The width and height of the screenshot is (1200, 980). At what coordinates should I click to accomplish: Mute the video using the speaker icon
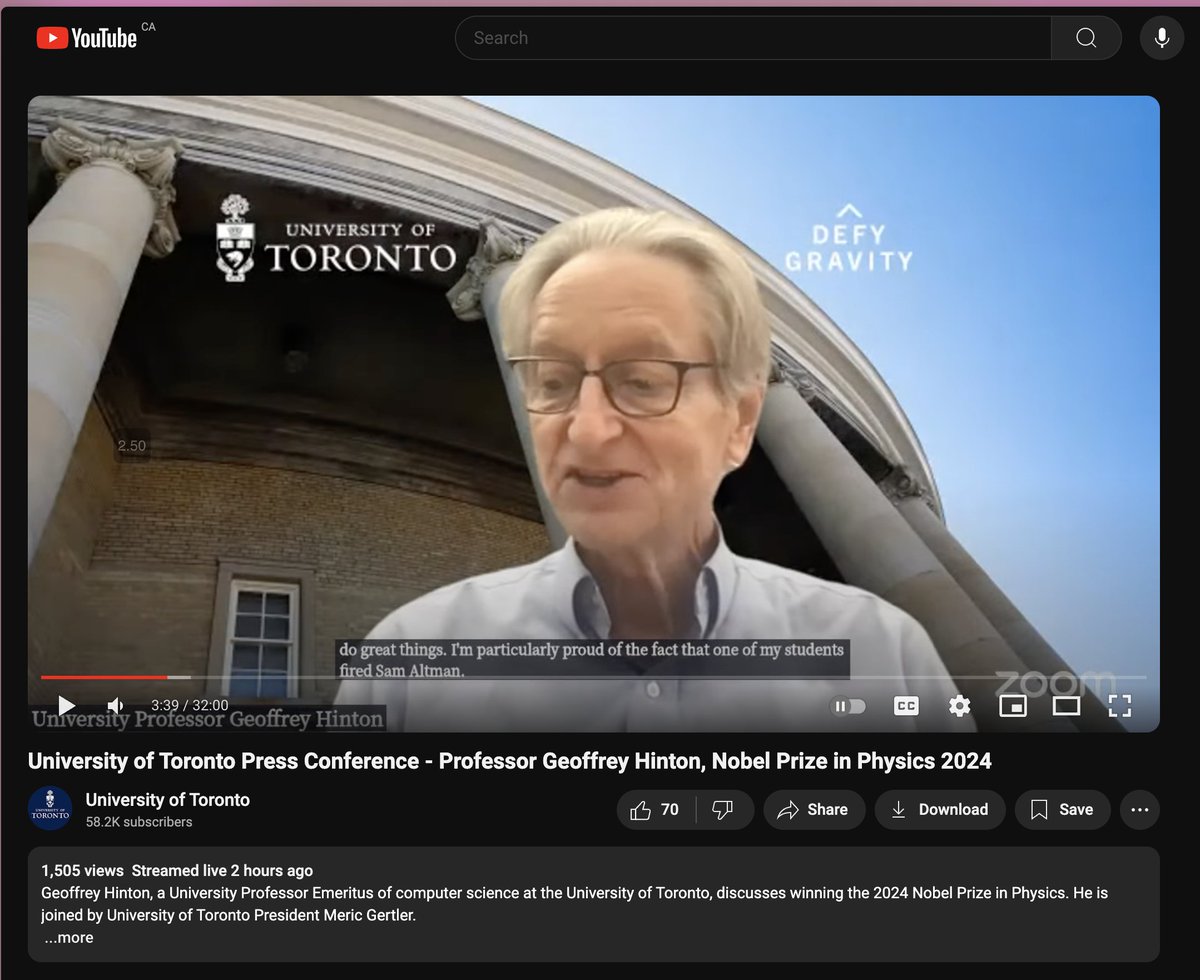coord(115,706)
